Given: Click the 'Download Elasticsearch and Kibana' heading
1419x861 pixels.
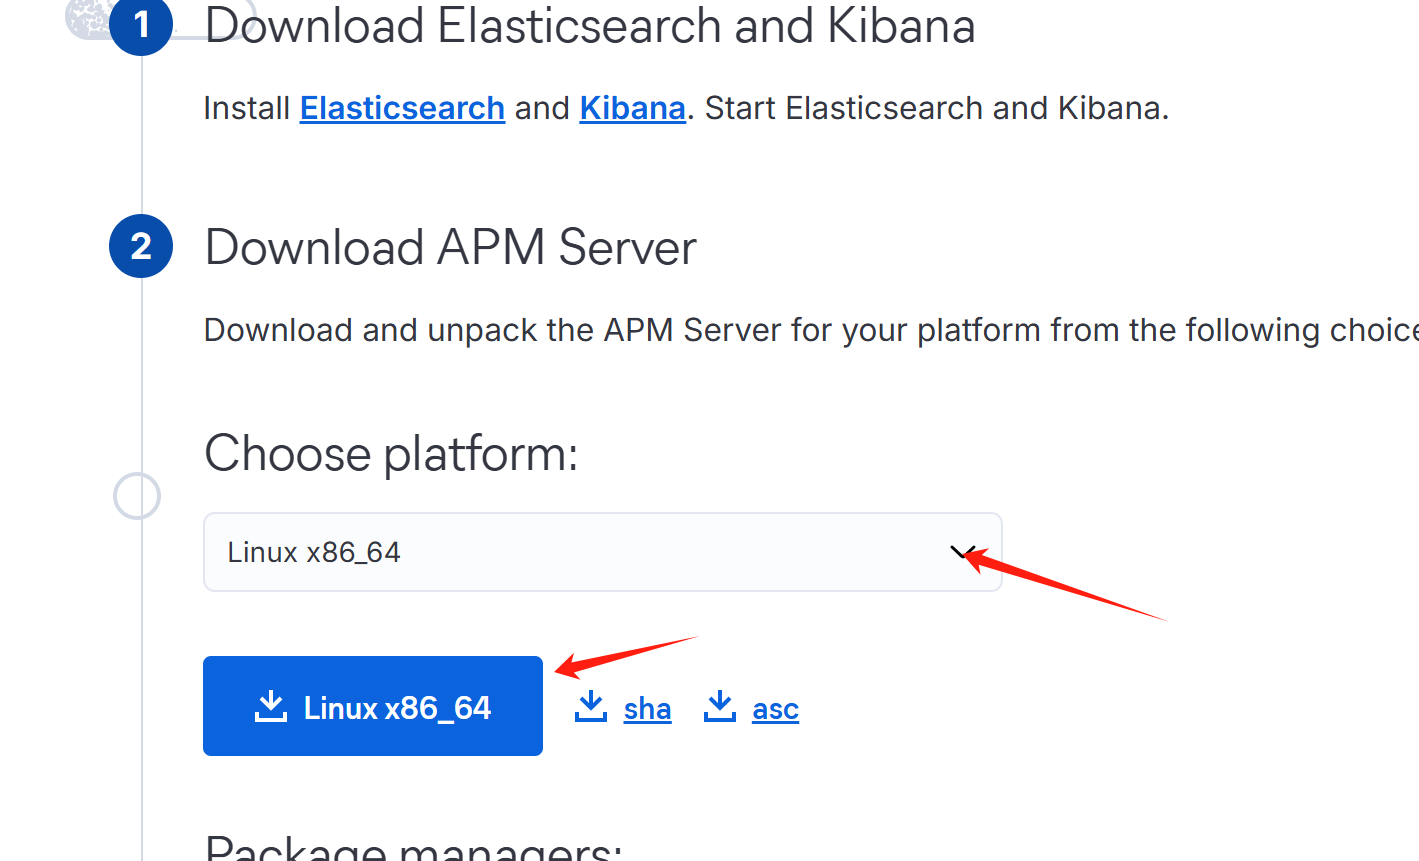Looking at the screenshot, I should (x=590, y=26).
